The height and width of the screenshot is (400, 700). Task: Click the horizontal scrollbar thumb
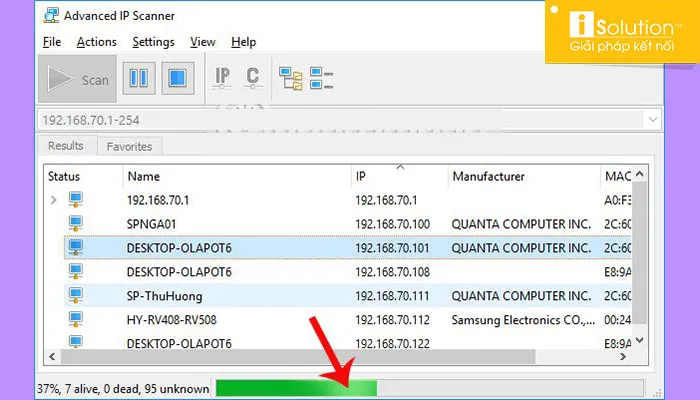point(298,356)
